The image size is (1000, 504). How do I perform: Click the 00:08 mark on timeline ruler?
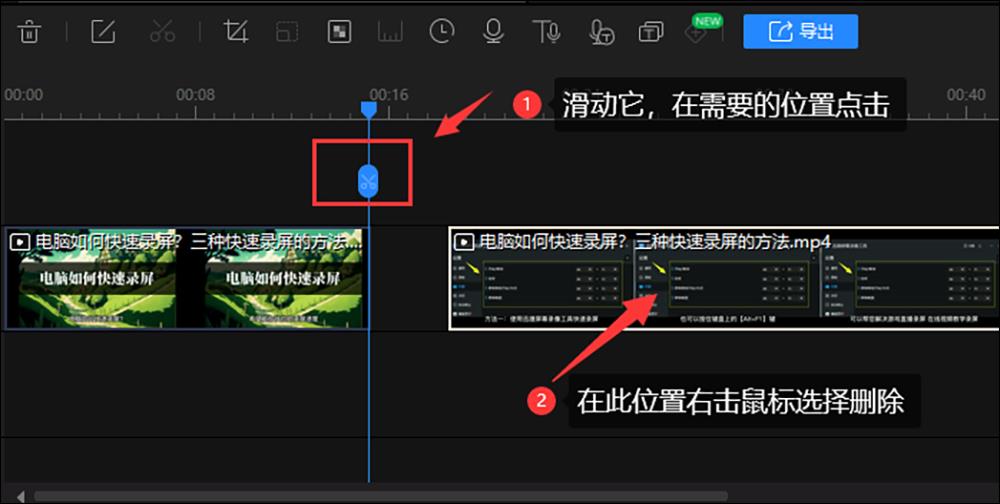click(195, 96)
